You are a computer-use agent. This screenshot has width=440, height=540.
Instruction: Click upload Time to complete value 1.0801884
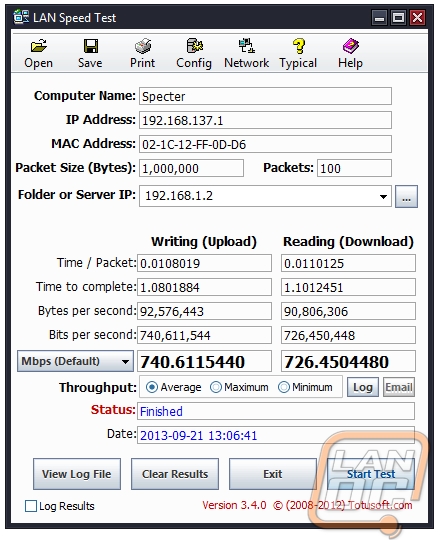pos(205,287)
